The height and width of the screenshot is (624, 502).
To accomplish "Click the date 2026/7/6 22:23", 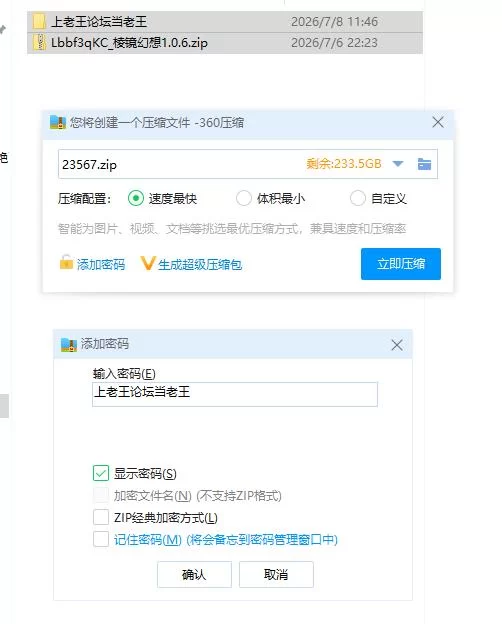I will click(x=334, y=43).
